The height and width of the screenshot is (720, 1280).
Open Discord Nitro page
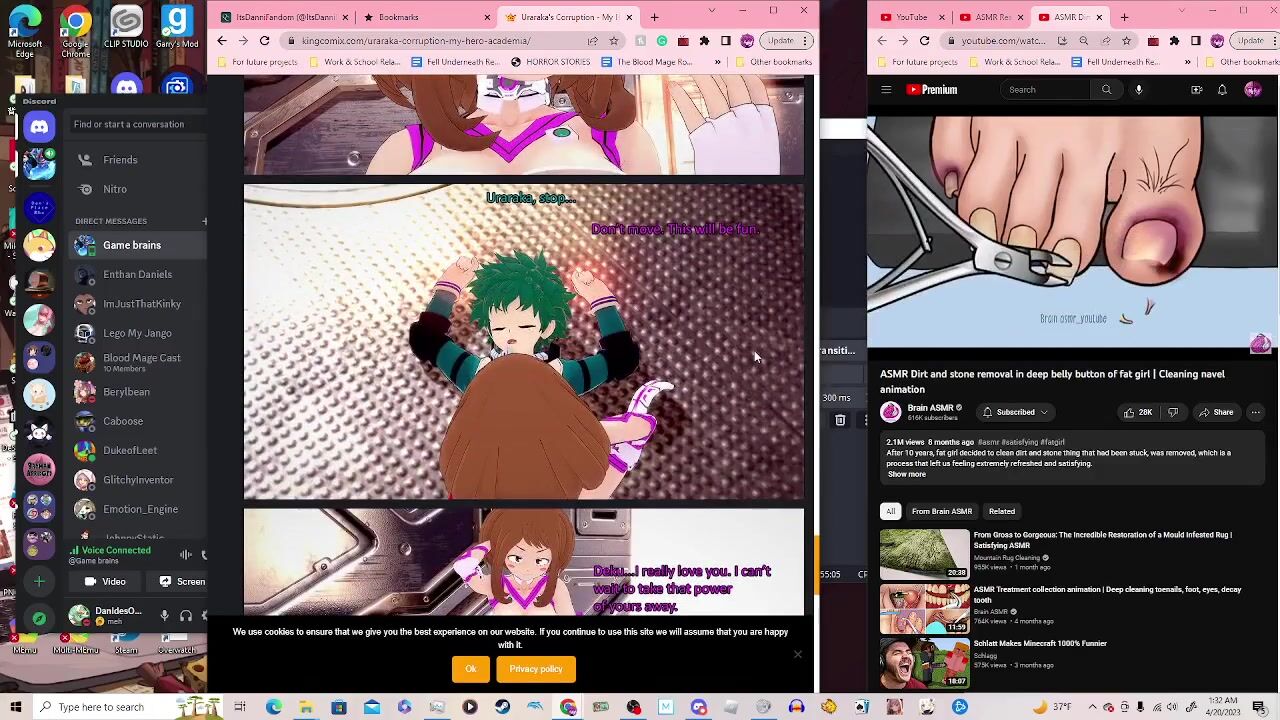point(115,189)
